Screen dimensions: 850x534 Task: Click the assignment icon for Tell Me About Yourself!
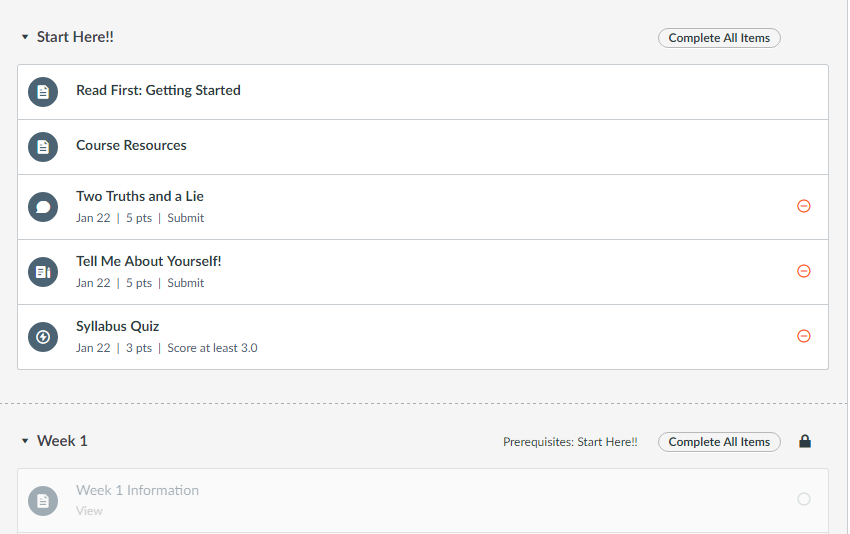pyautogui.click(x=42, y=272)
